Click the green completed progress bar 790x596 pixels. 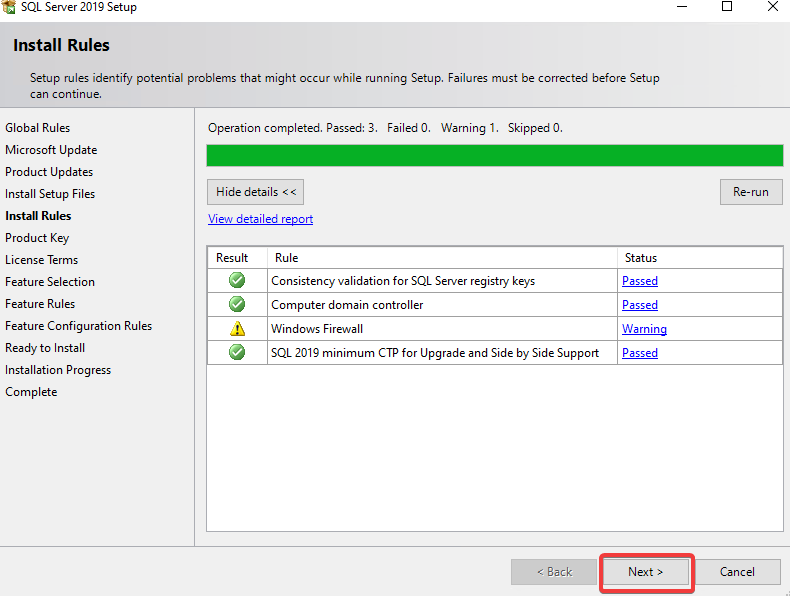point(495,156)
